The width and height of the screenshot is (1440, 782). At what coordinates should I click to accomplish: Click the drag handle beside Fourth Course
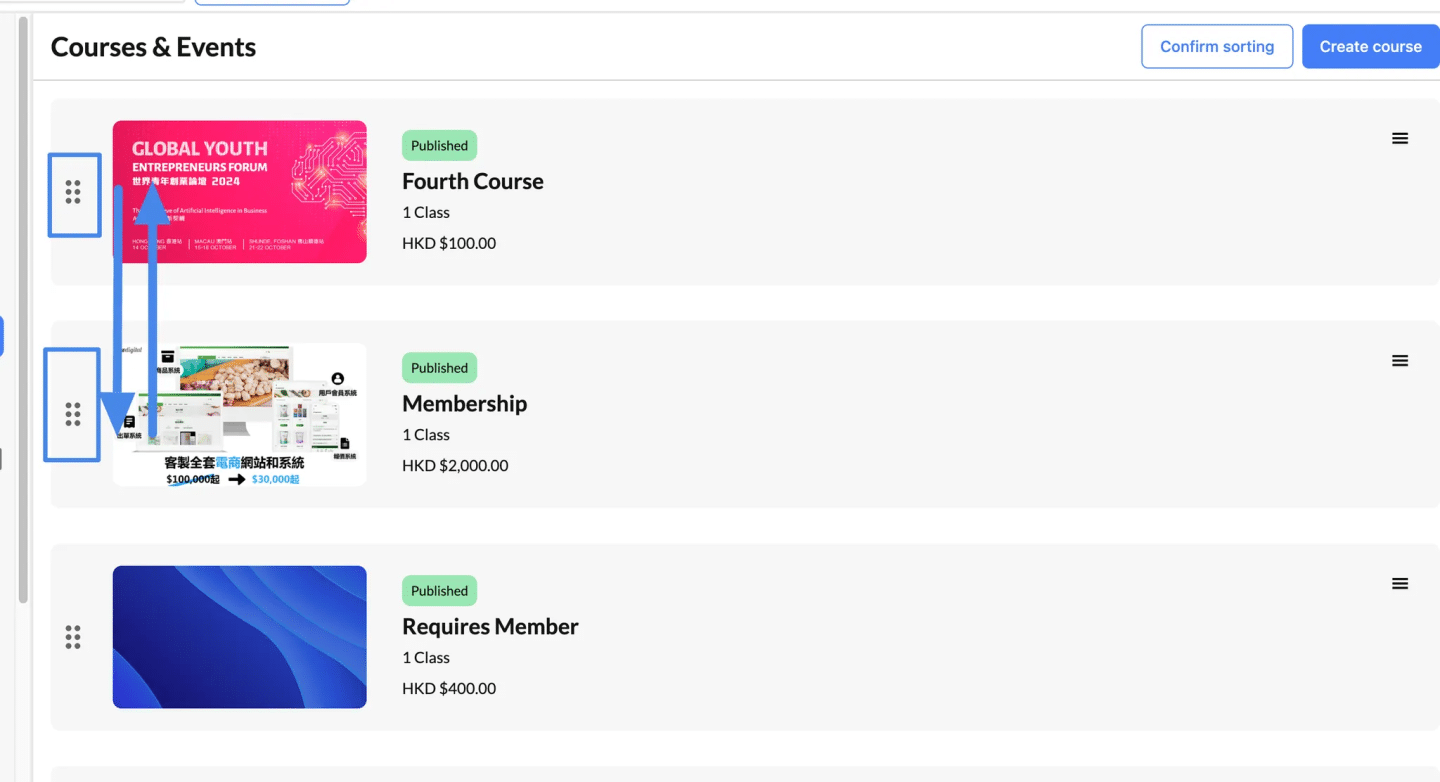click(73, 192)
